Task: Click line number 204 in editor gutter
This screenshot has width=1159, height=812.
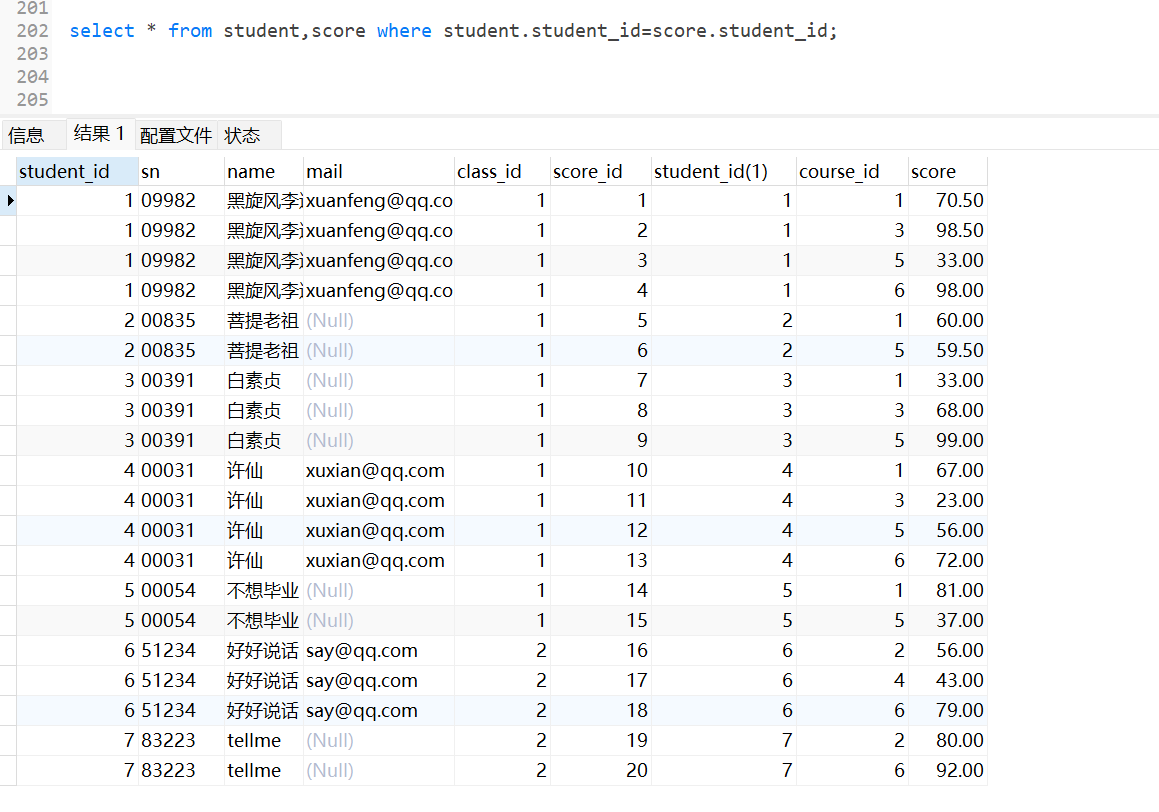Action: [x=32, y=77]
